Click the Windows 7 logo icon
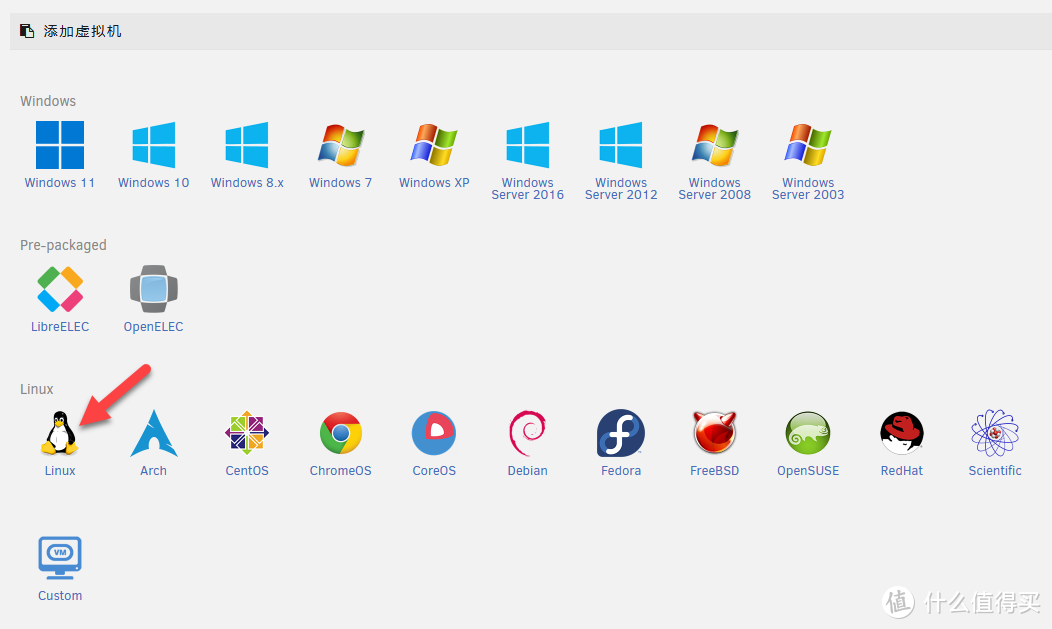Screen dimensions: 1052x629 tap(340, 145)
